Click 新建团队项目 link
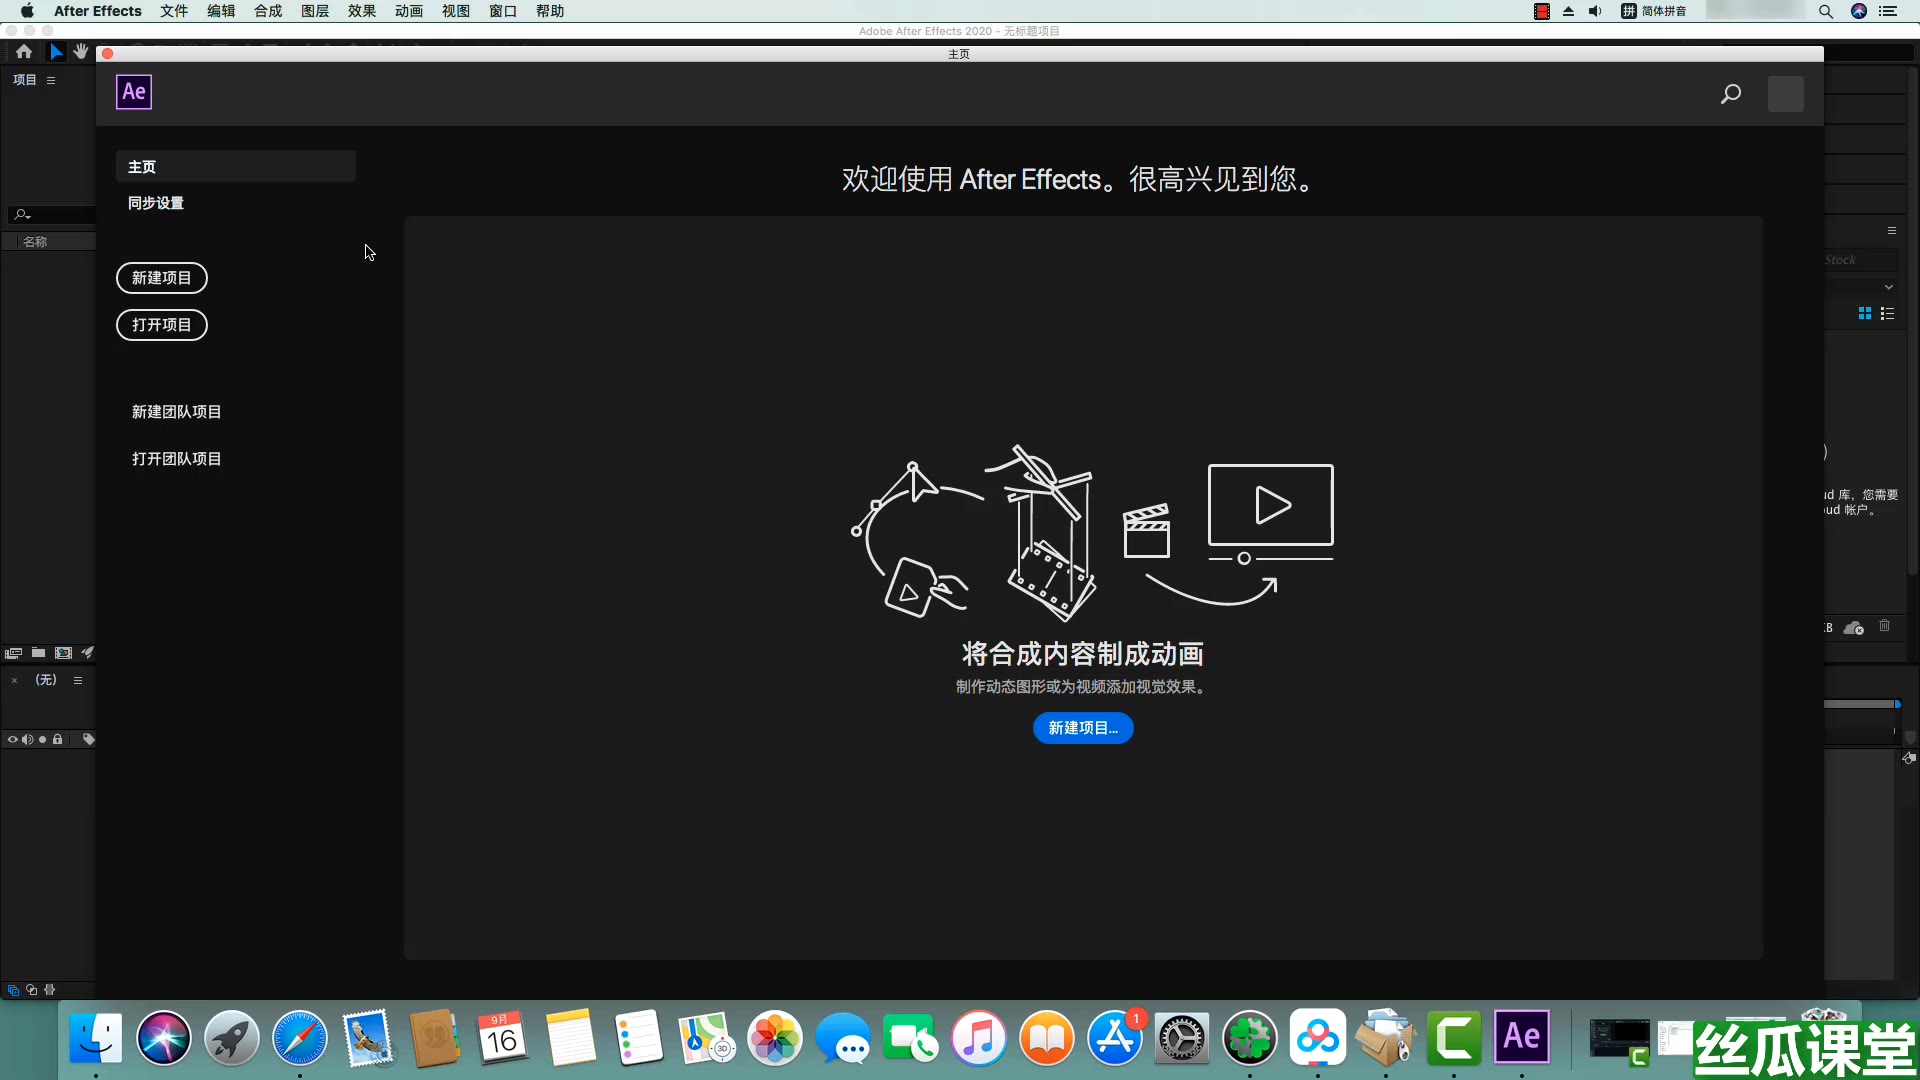This screenshot has width=1920, height=1080. point(177,412)
